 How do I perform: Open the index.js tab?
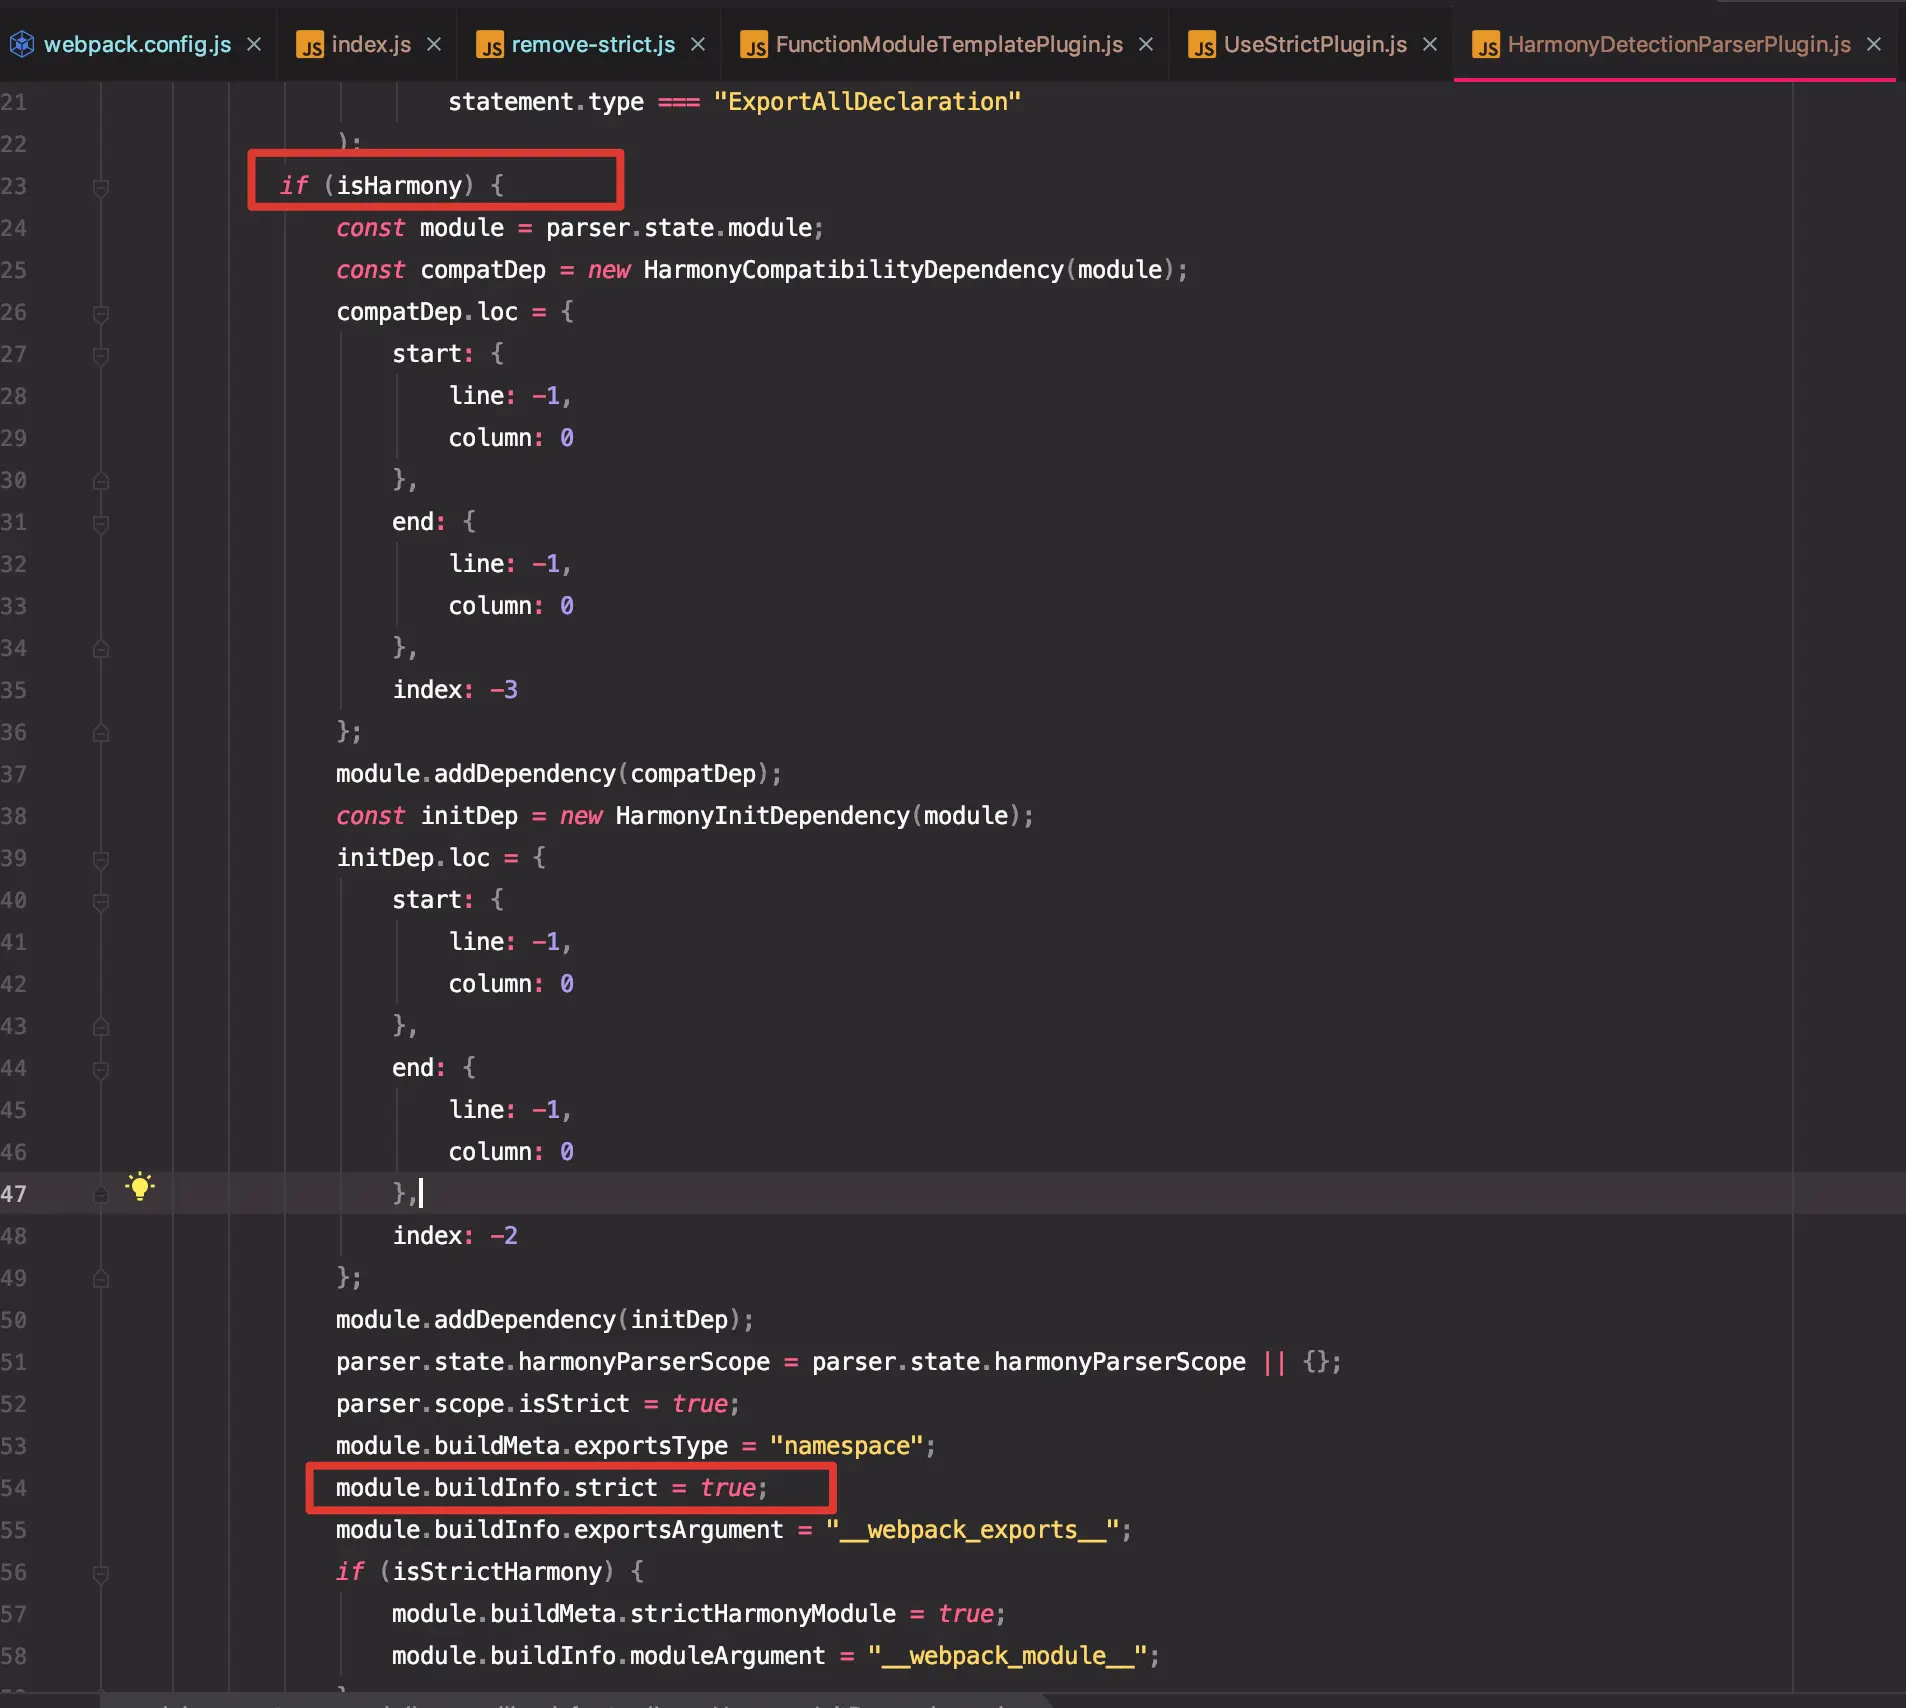371,44
